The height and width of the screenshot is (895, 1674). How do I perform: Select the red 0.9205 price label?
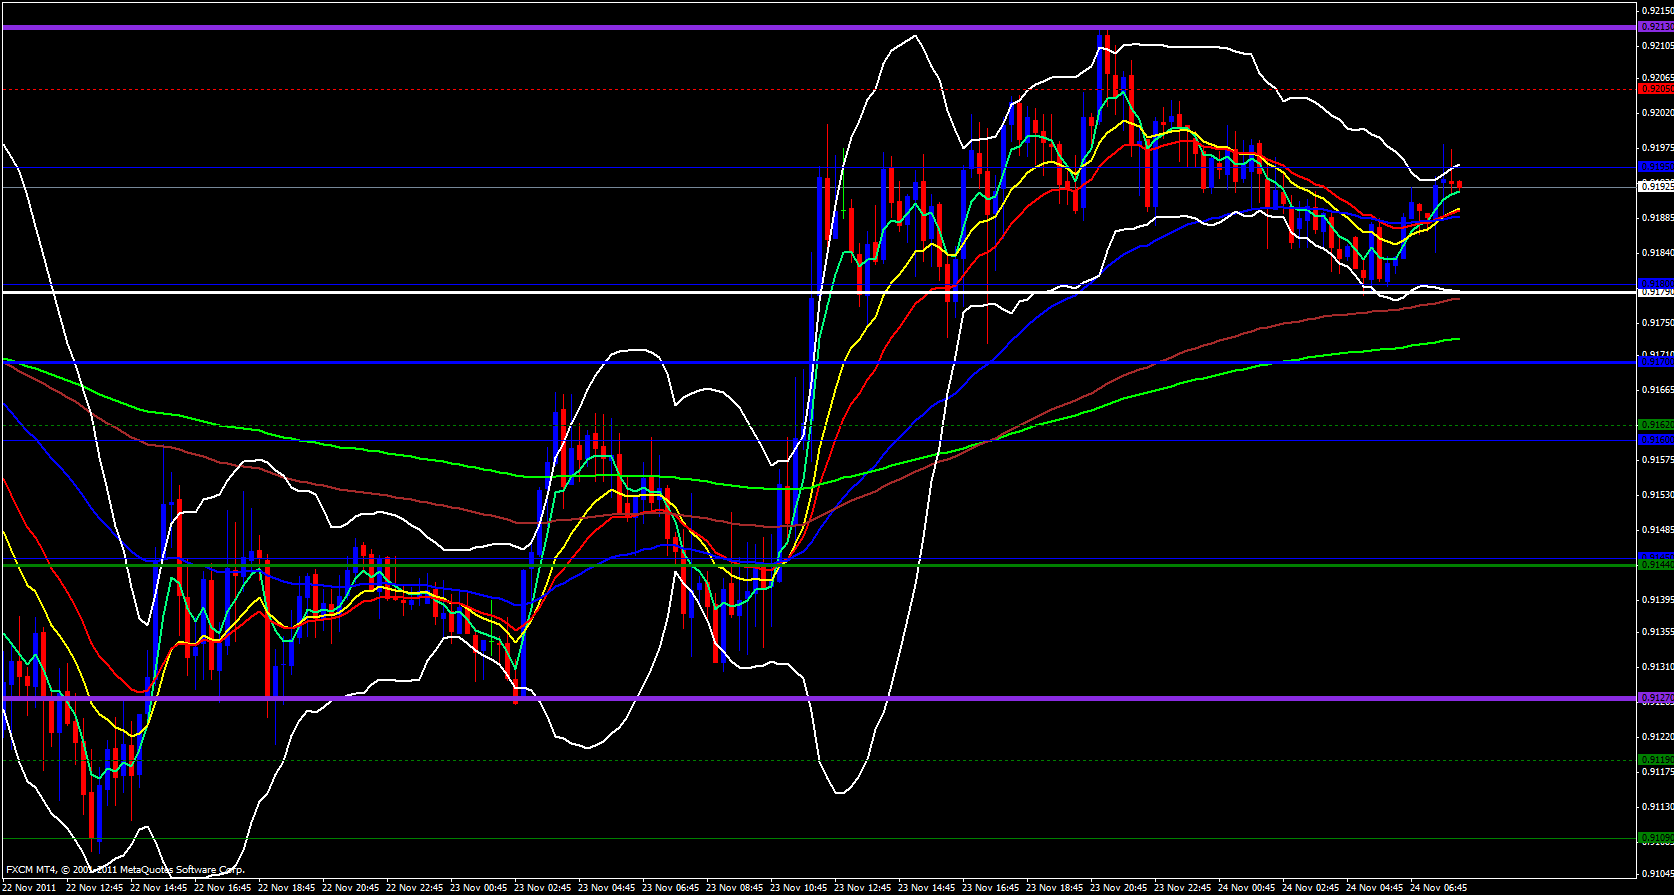[1656, 89]
